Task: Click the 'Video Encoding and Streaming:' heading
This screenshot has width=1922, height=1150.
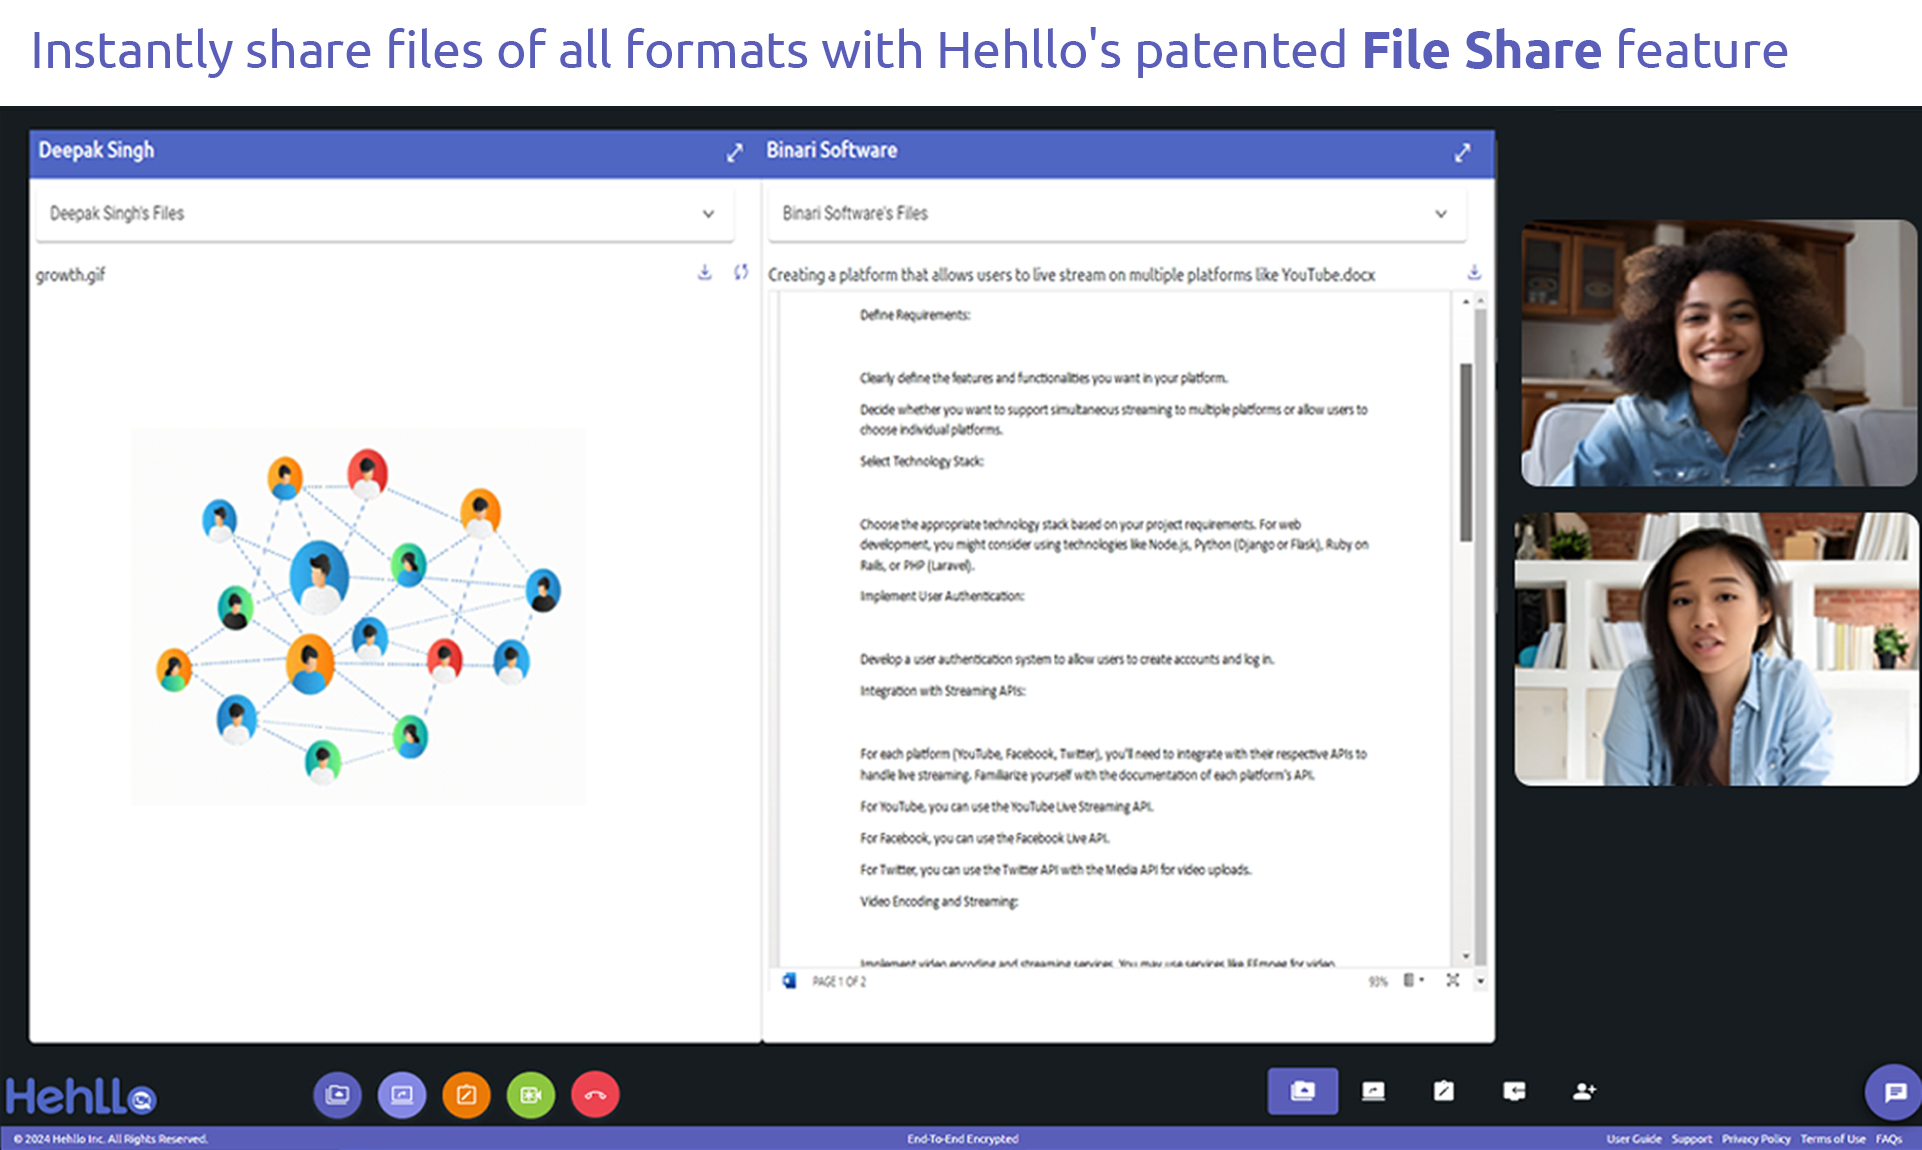Action: pos(939,902)
